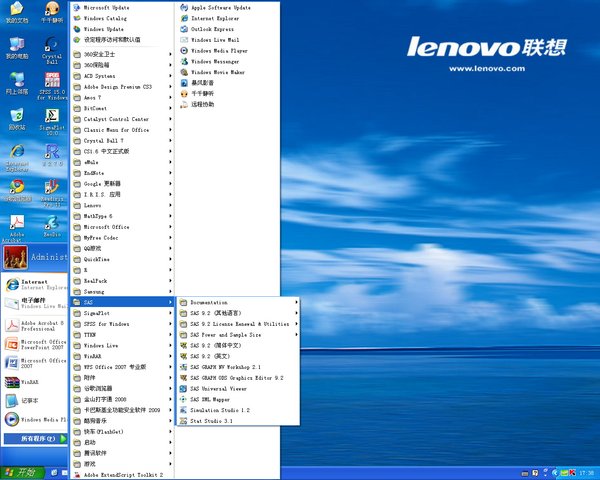
Task: Launch Internet Explorer from programs list
Action: point(227,18)
